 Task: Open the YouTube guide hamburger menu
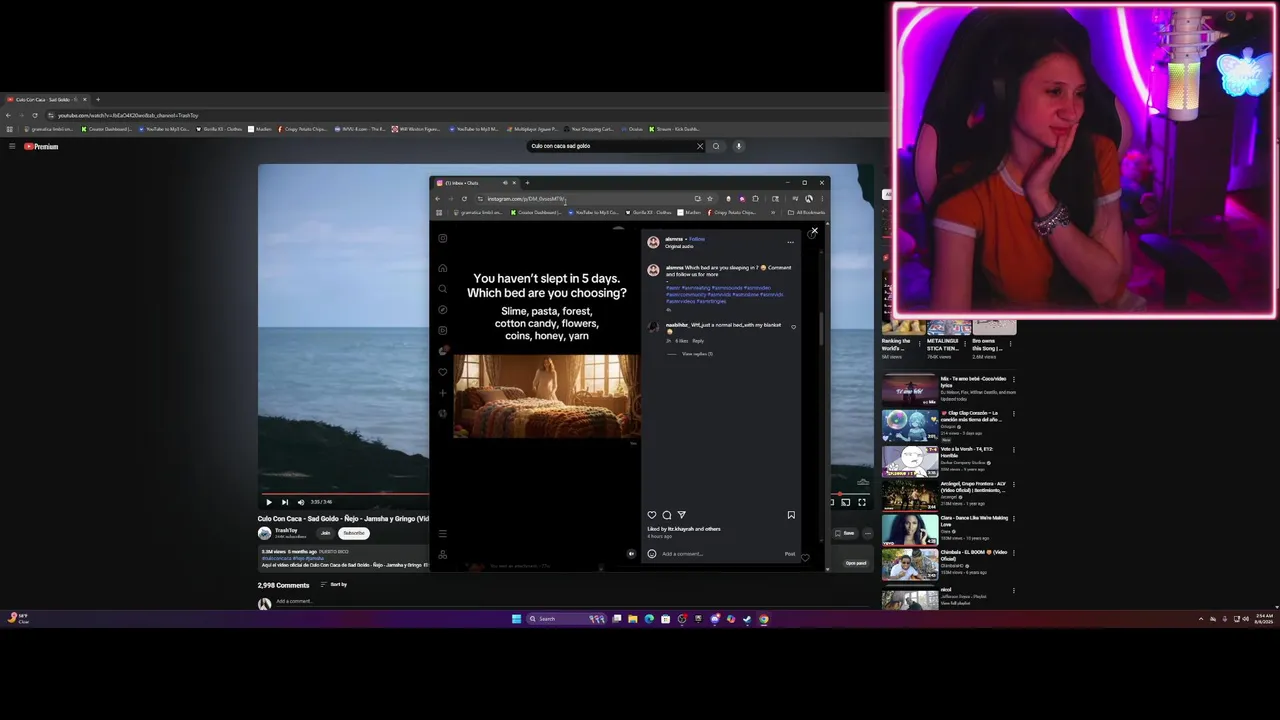point(12,146)
